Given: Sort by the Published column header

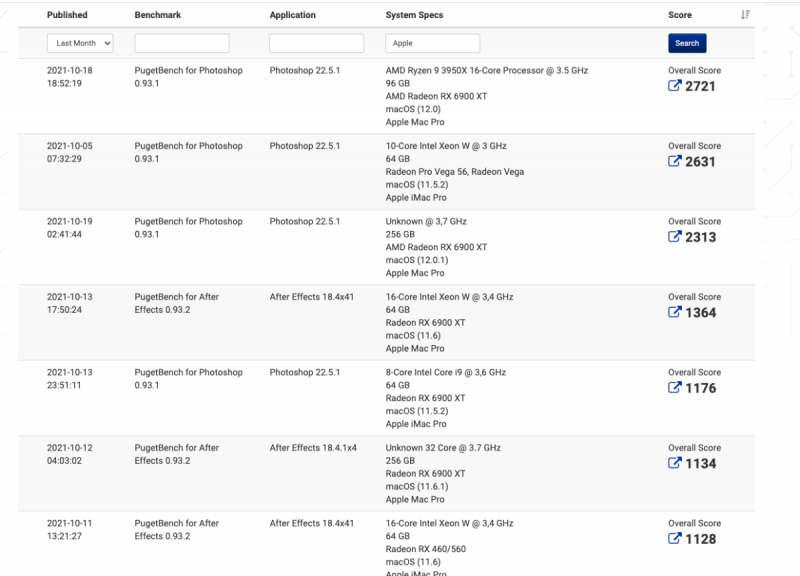Looking at the screenshot, I should tap(67, 15).
